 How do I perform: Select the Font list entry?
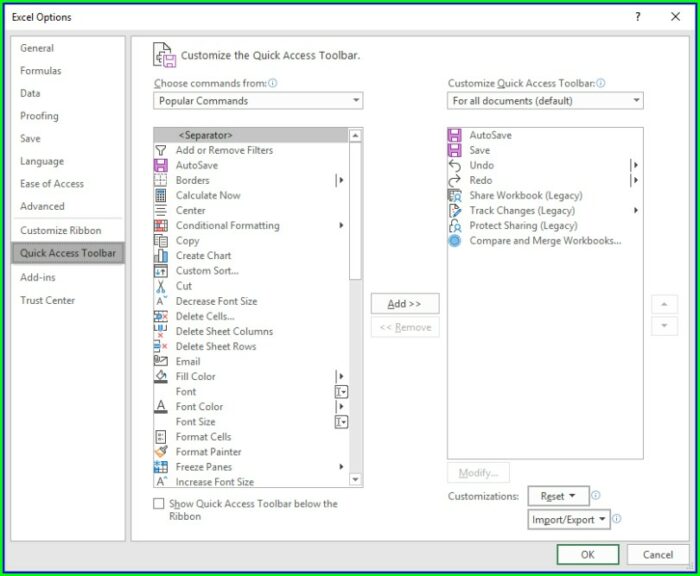[251, 392]
